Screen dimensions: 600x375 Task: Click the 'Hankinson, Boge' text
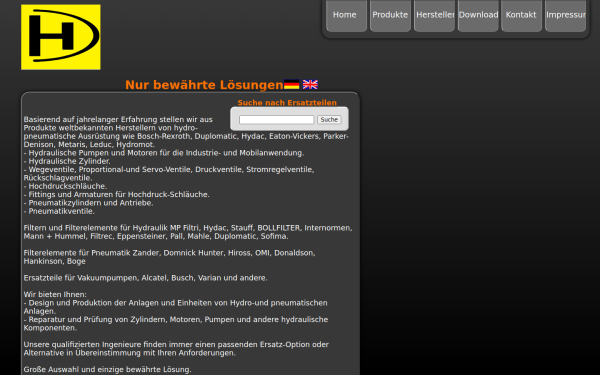[54, 261]
